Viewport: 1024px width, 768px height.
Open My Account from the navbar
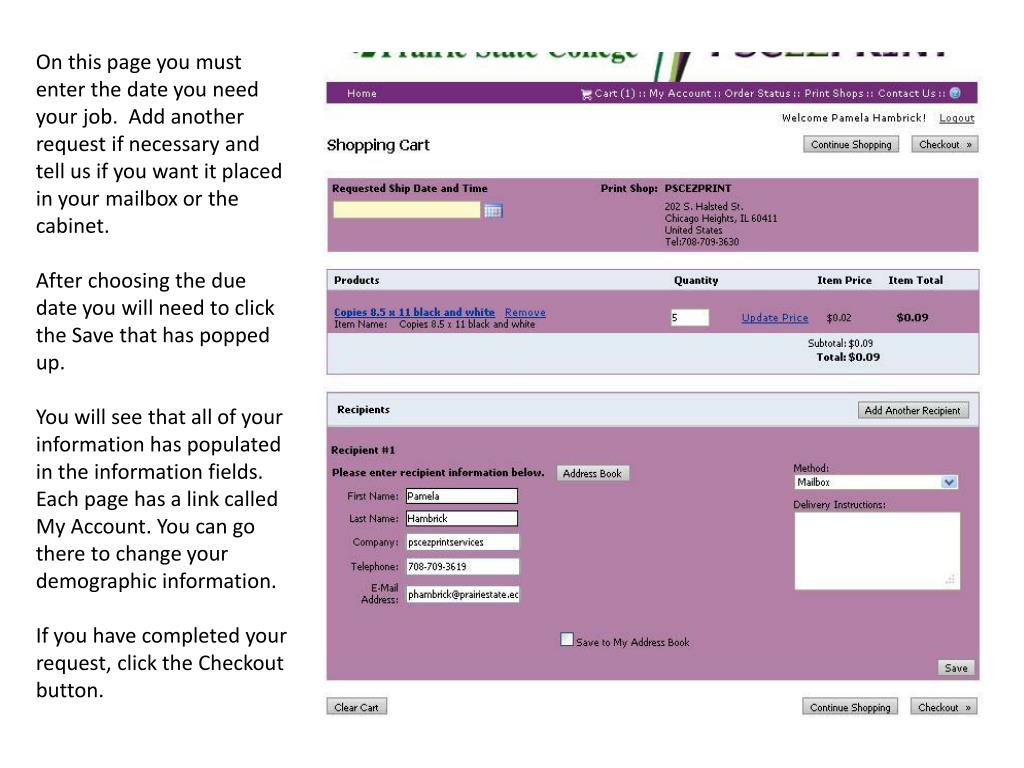[x=680, y=93]
